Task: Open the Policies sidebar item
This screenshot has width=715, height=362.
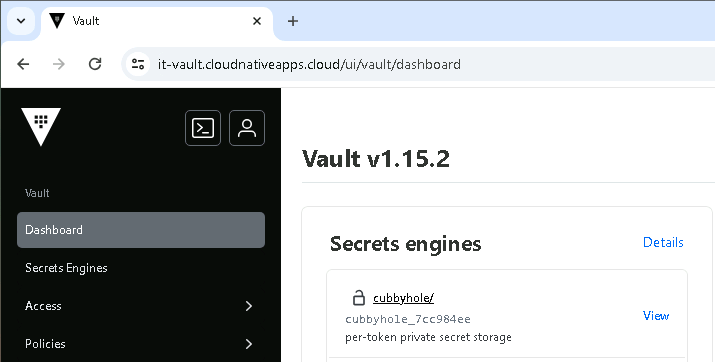Action: point(141,344)
